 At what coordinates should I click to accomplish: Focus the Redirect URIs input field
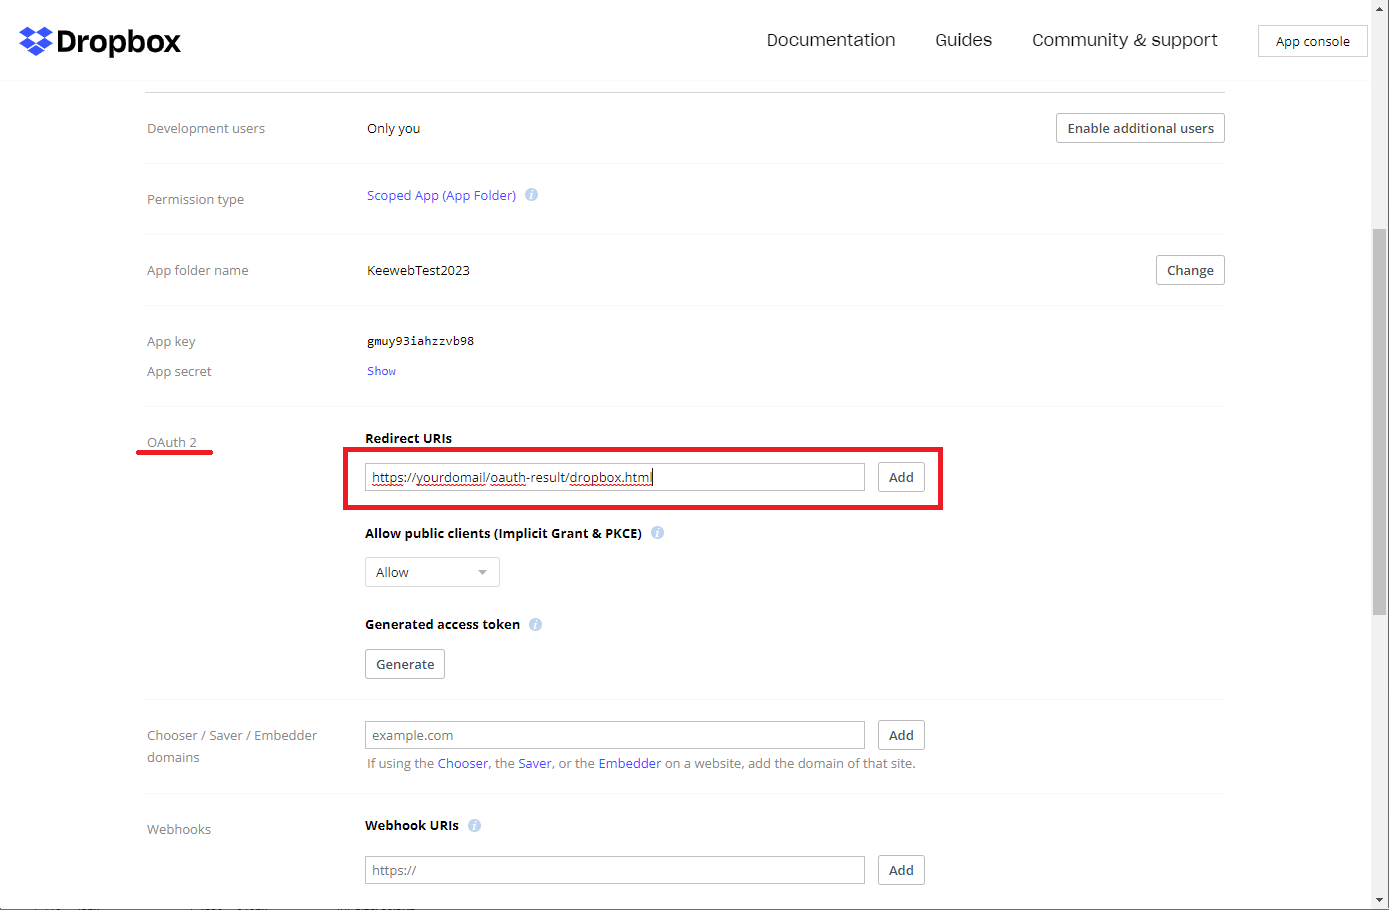pyautogui.click(x=615, y=477)
